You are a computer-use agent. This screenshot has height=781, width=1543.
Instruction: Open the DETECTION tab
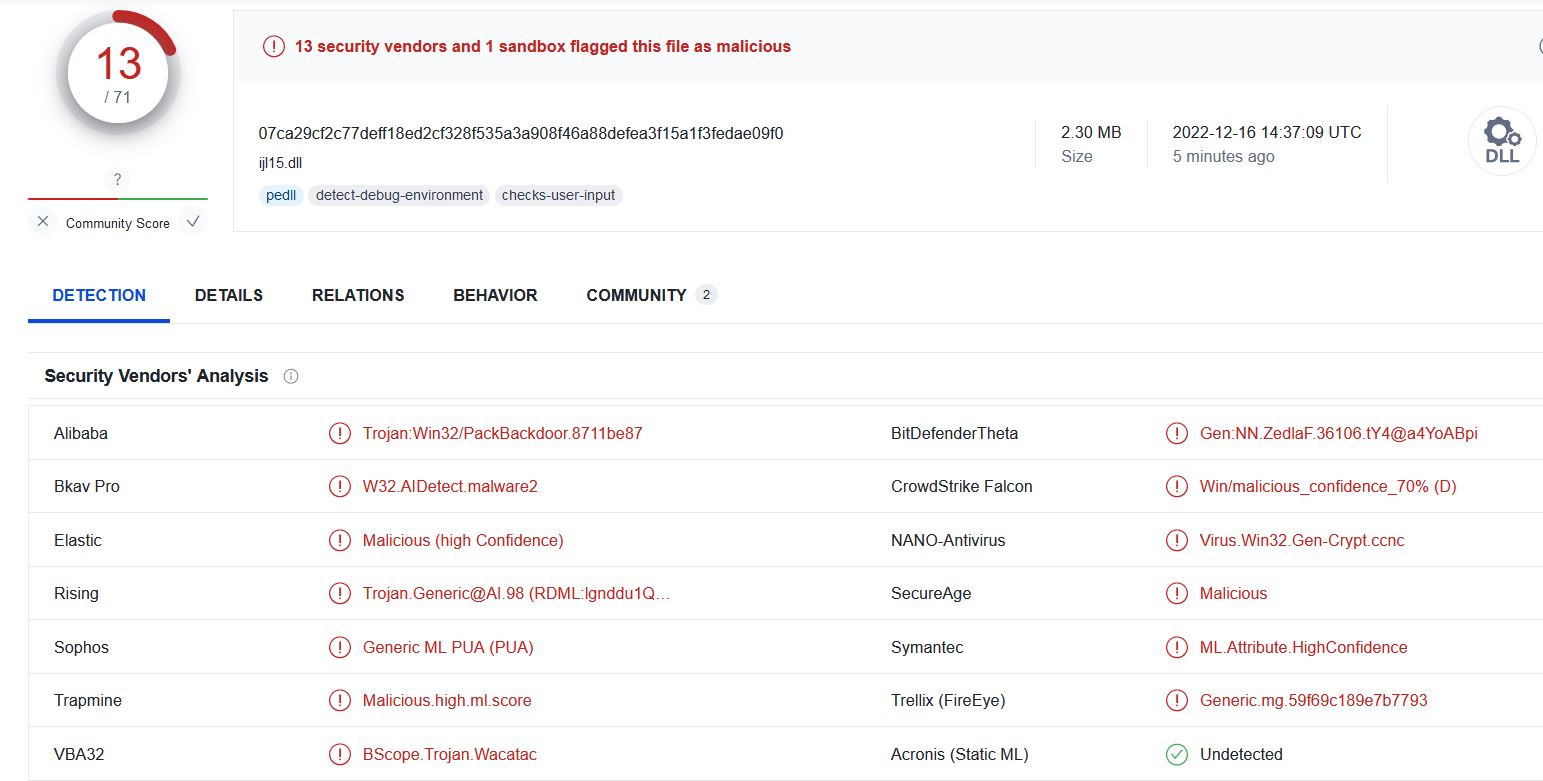[99, 295]
